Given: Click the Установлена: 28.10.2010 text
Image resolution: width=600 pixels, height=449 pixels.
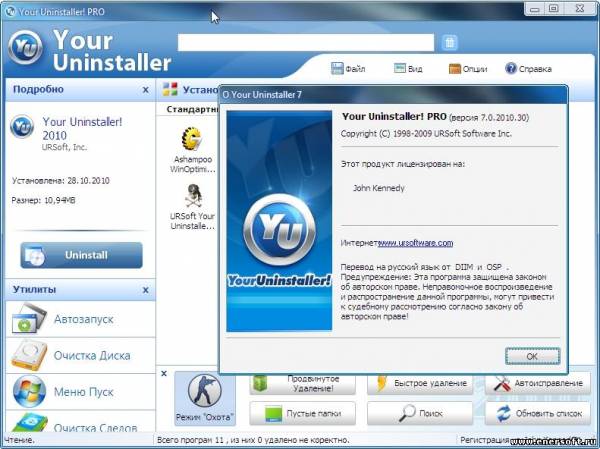Looking at the screenshot, I should pos(61,181).
